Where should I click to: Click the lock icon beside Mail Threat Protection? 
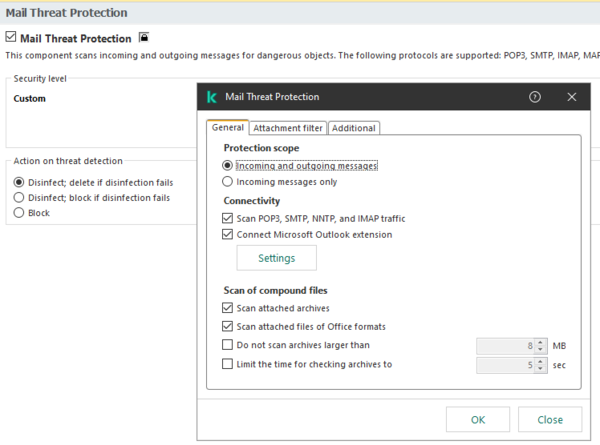tap(143, 38)
